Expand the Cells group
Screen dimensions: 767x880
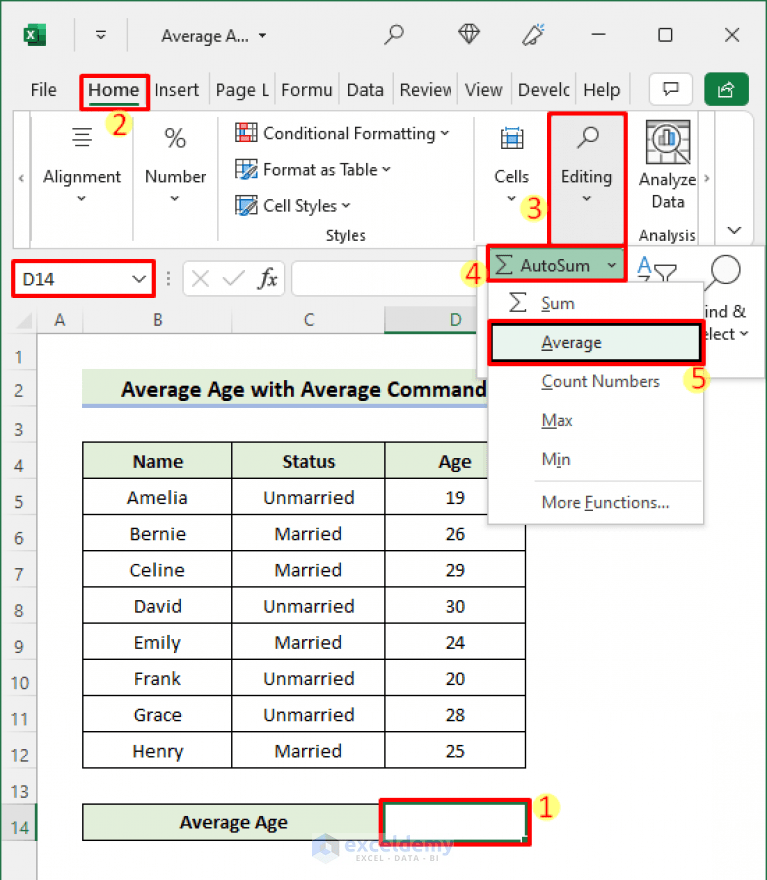511,164
